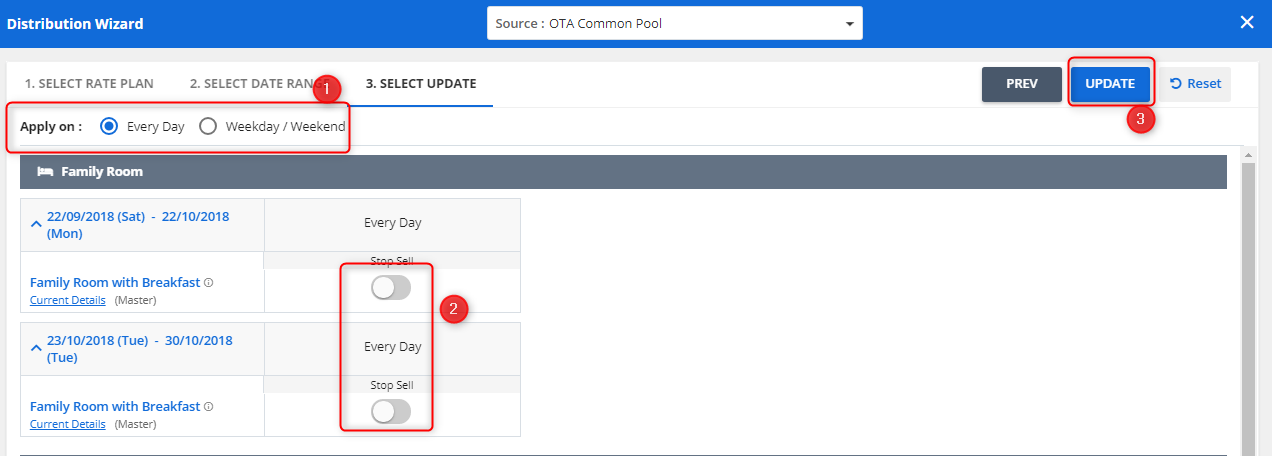Open Current Details link under 23/10/2018 range
This screenshot has height=456, width=1272.
click(68, 424)
